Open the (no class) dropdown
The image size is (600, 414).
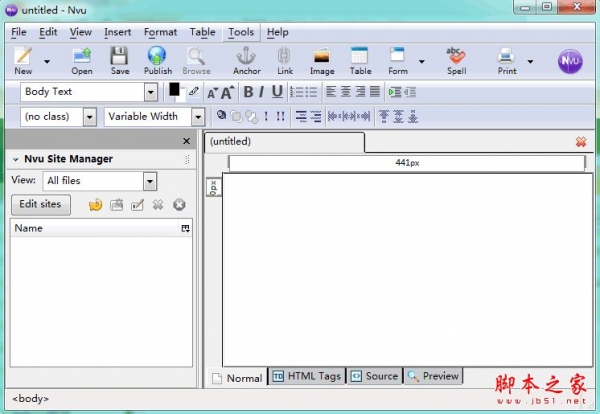90,117
